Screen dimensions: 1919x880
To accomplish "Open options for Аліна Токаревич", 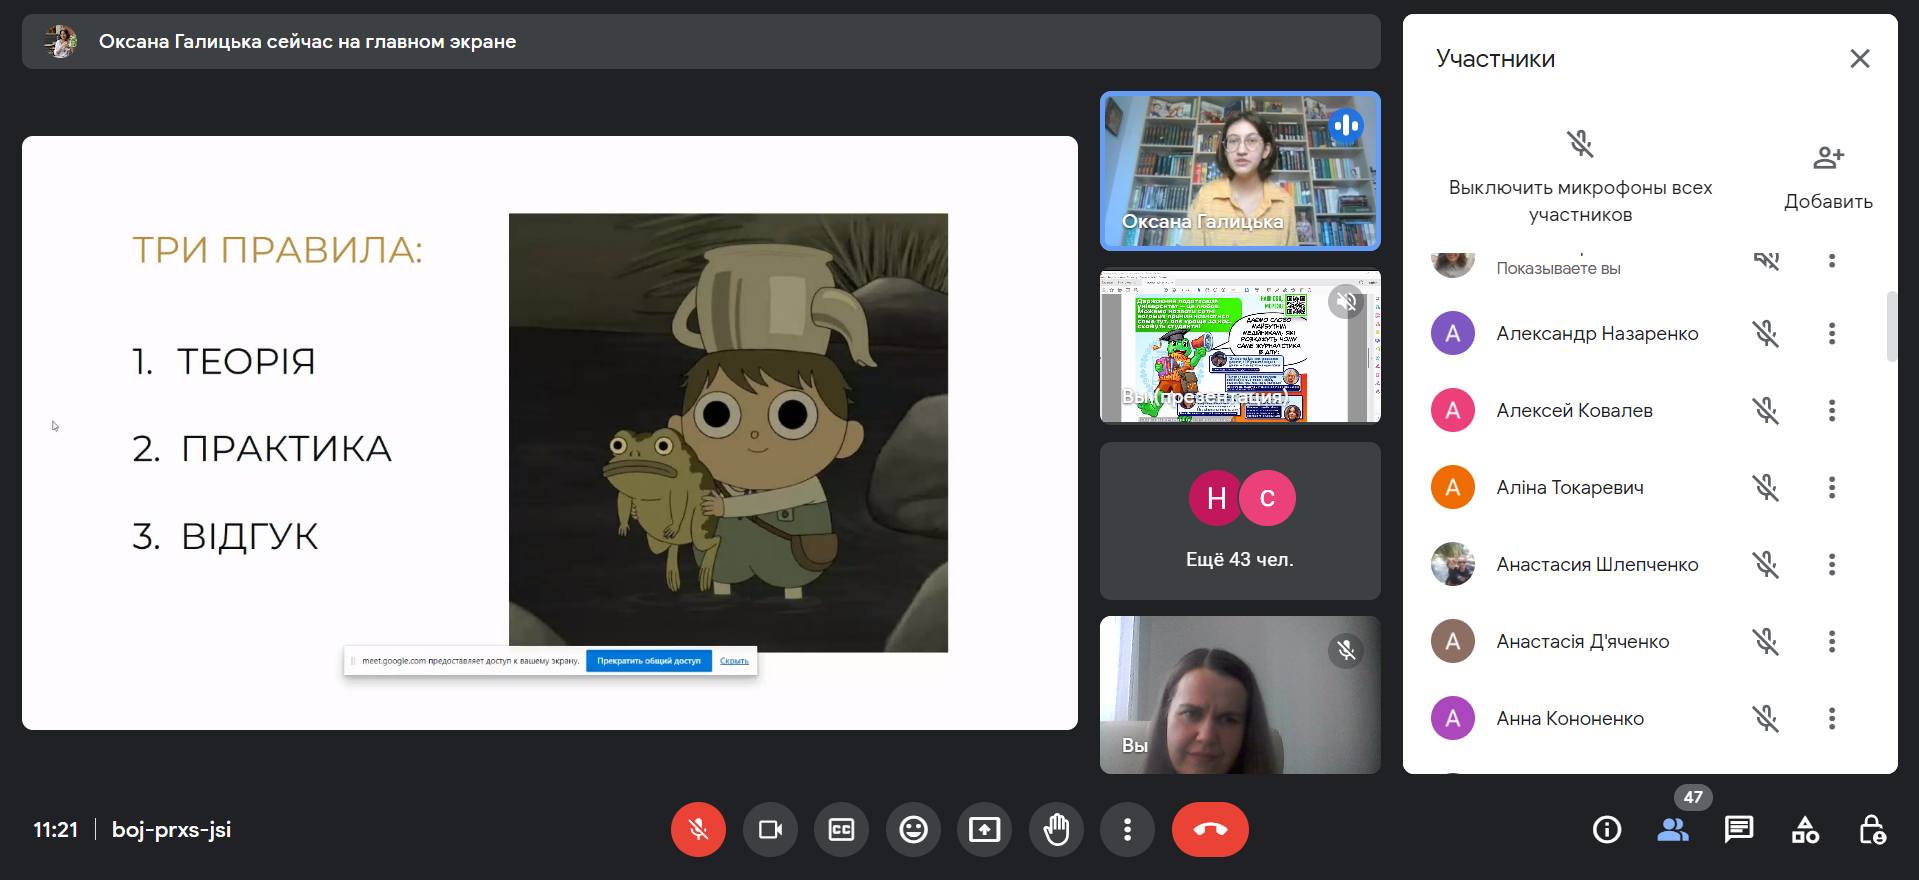I will (x=1832, y=487).
